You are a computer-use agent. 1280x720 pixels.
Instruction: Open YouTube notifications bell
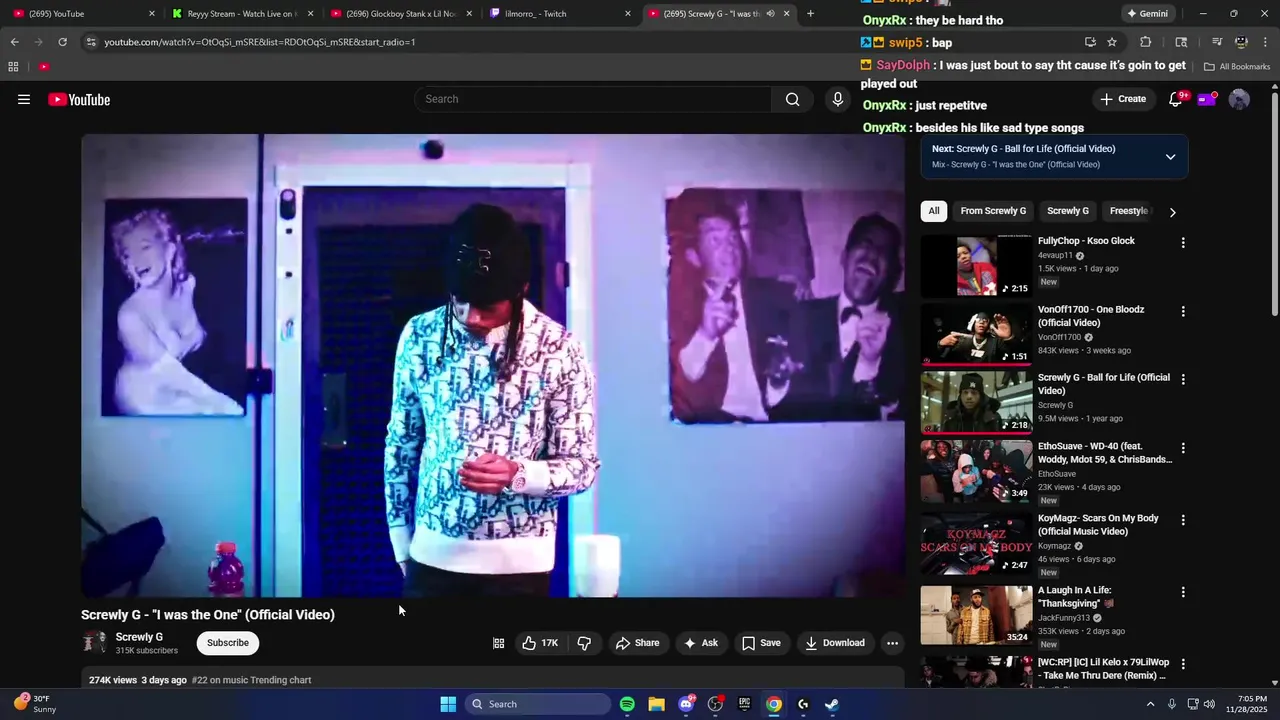(1176, 99)
